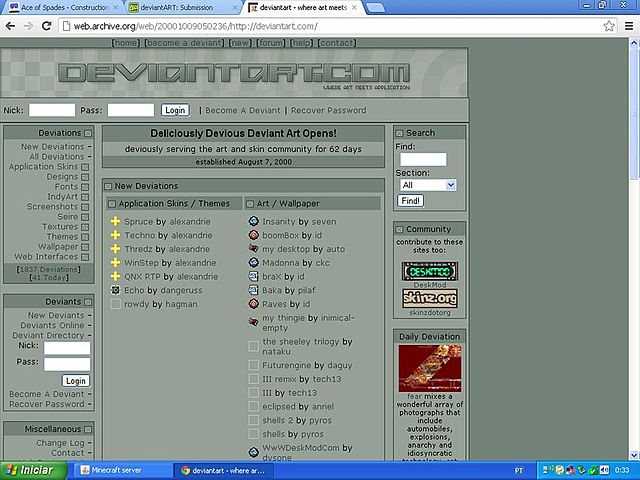This screenshot has width=640, height=480.
Task: Click the Thredz skin plus icon
Action: tap(116, 249)
